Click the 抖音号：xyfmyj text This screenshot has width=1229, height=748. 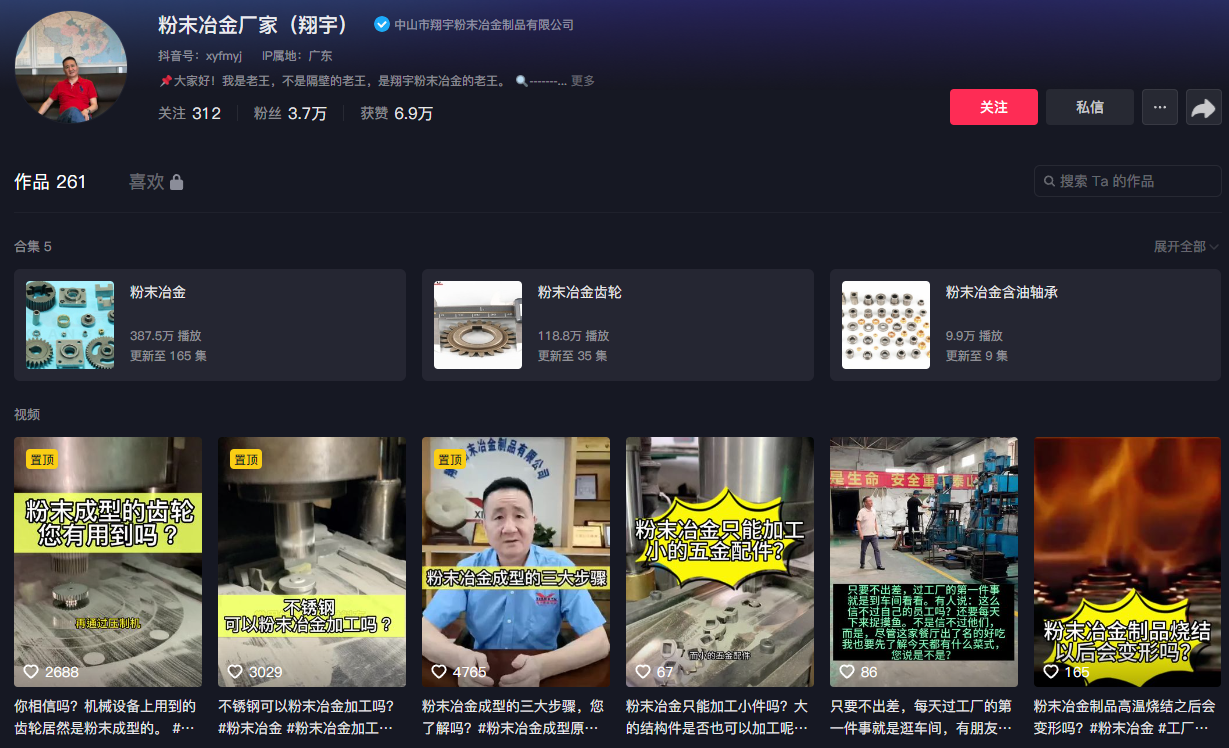200,56
